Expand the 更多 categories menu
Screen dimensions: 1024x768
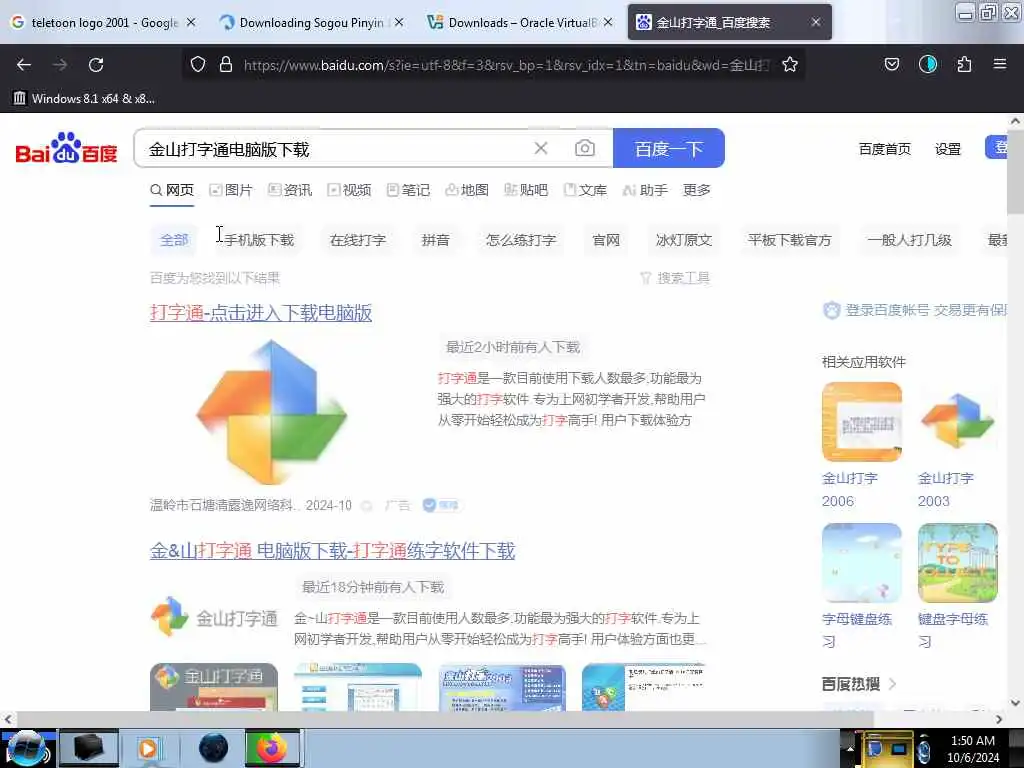point(697,190)
